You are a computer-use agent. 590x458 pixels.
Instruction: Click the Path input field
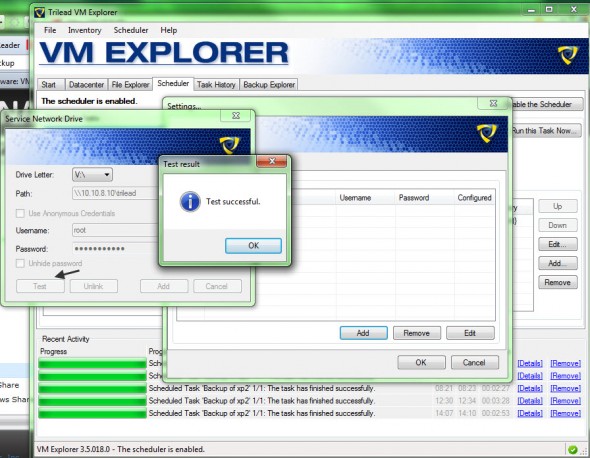pos(115,193)
